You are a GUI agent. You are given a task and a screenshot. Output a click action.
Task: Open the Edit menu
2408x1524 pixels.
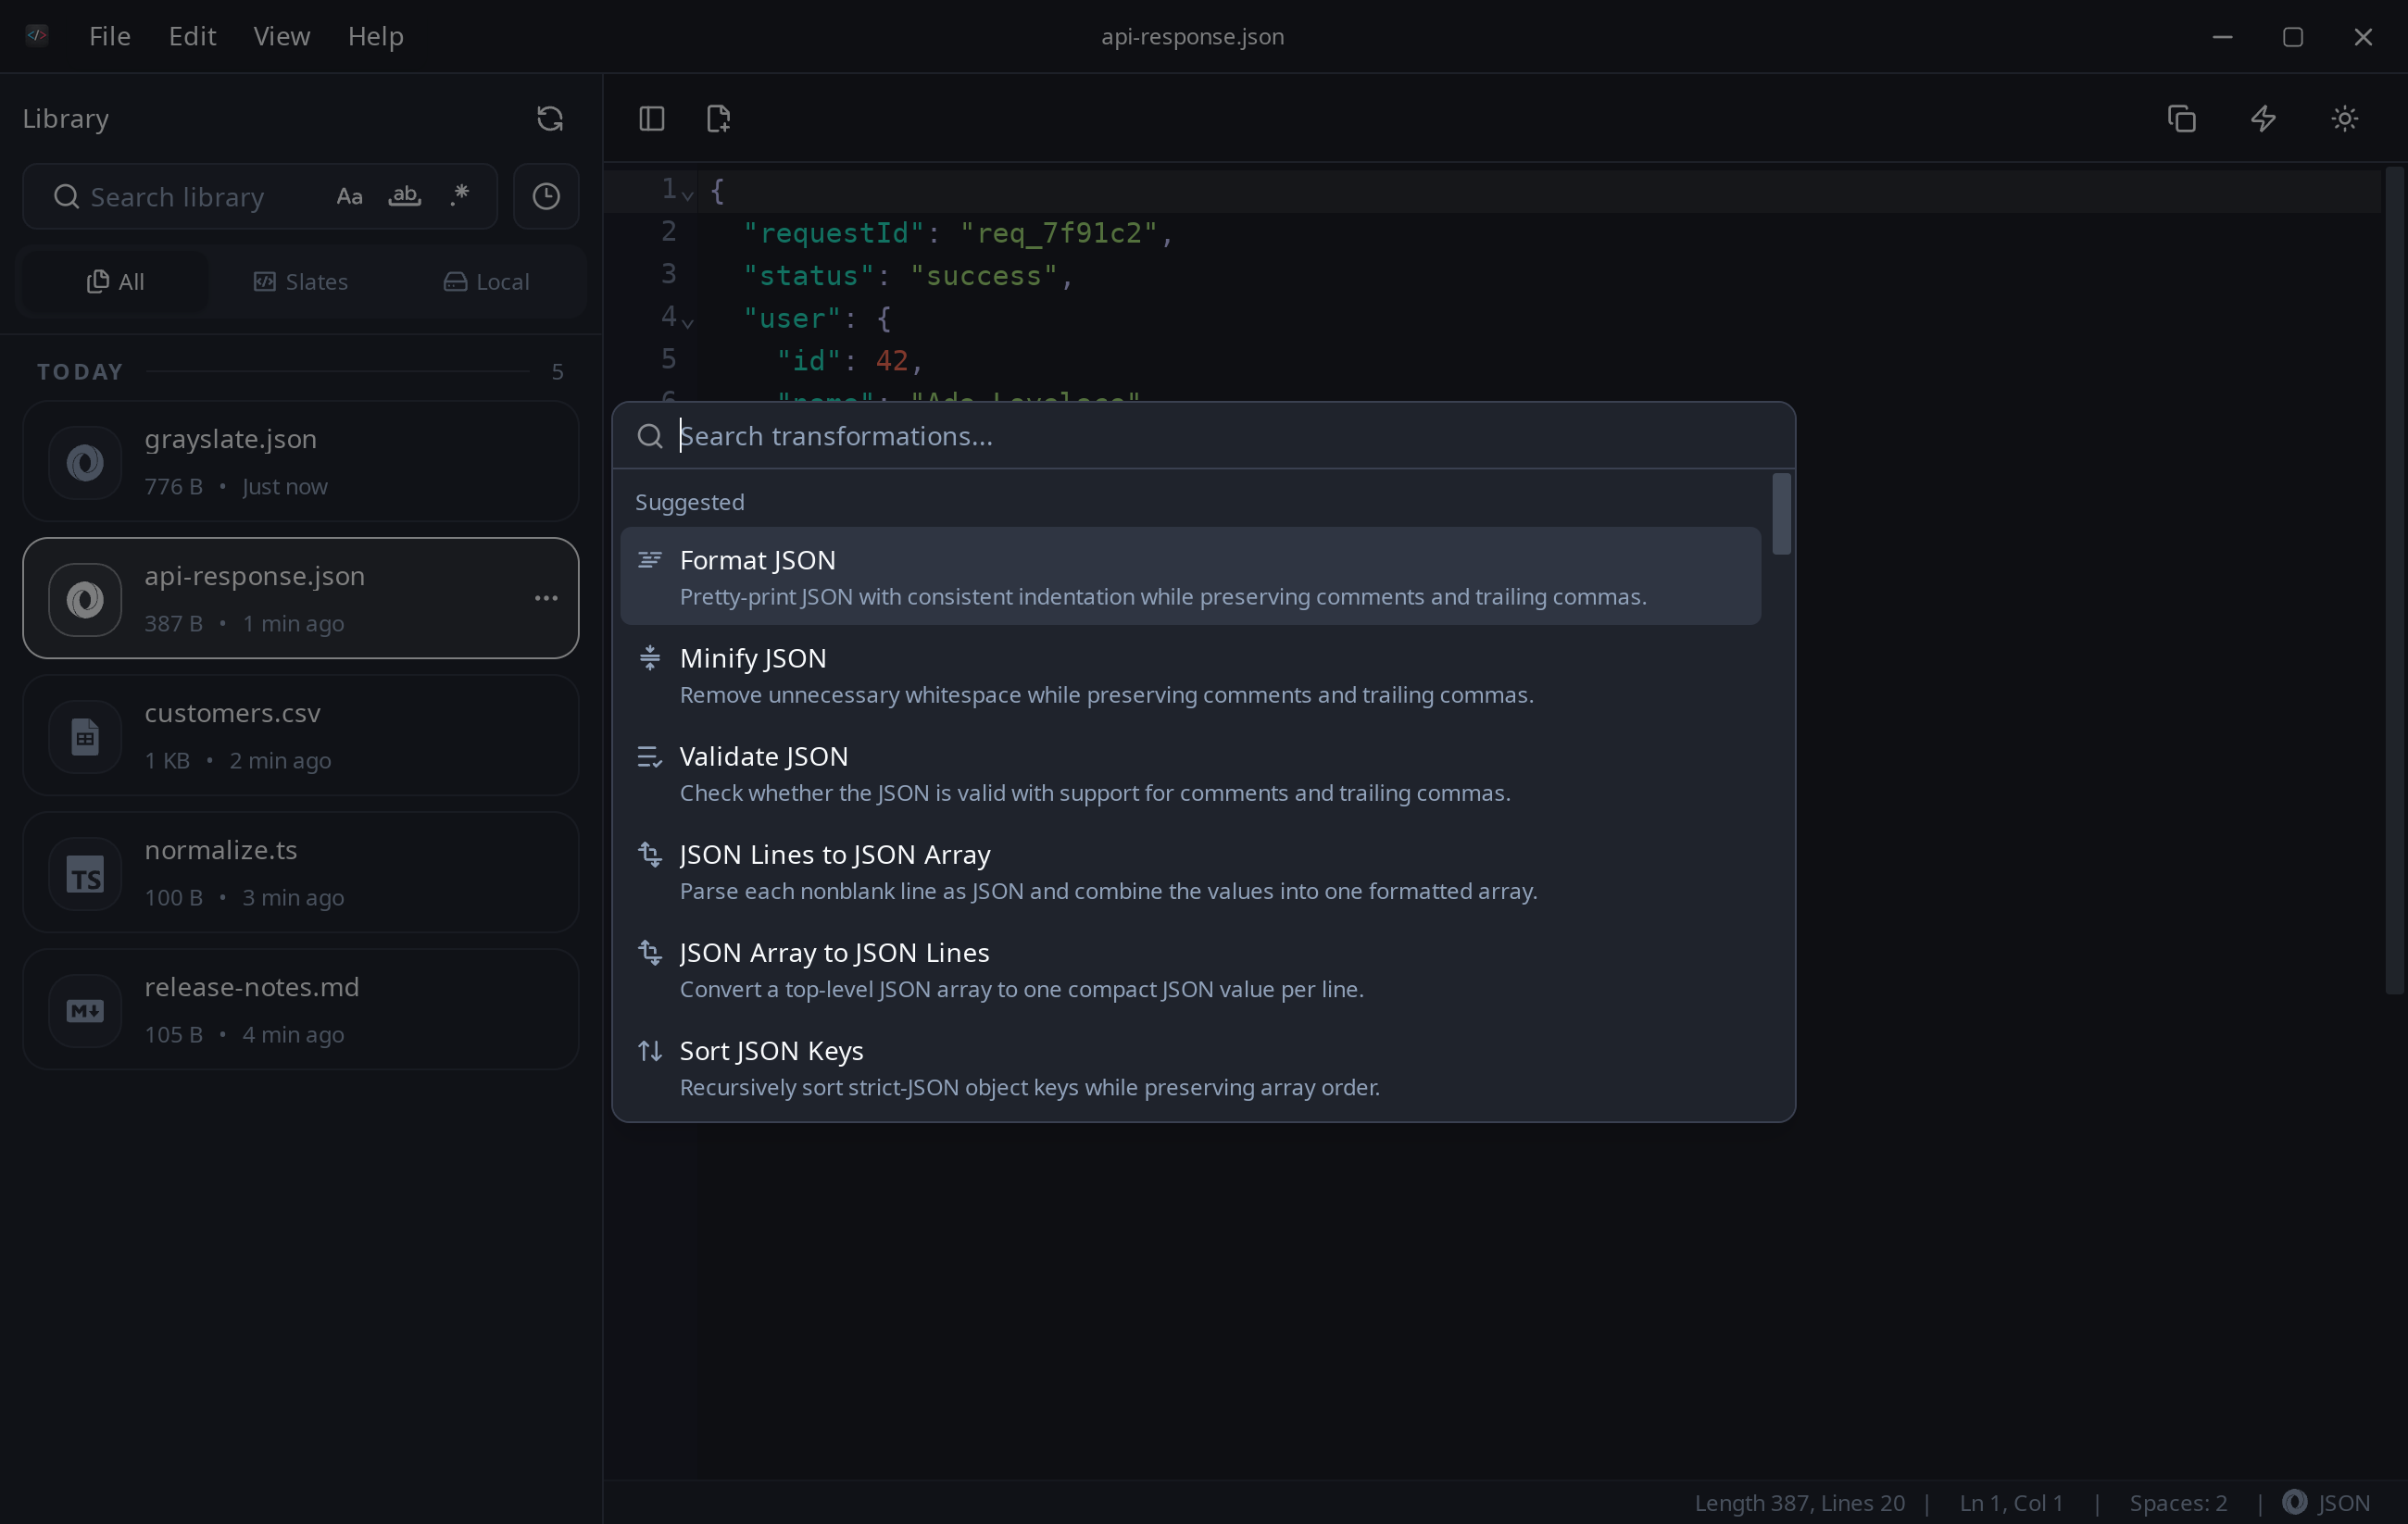[x=192, y=36]
